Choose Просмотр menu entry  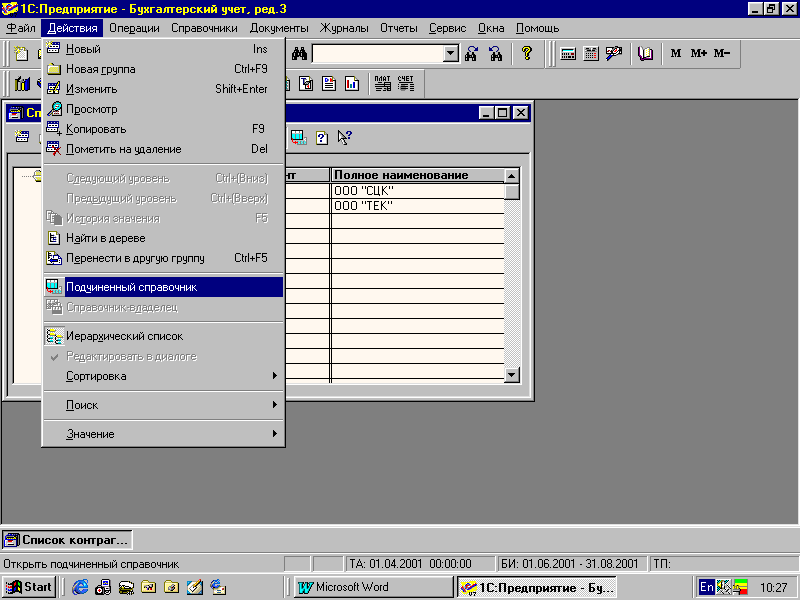pos(163,109)
